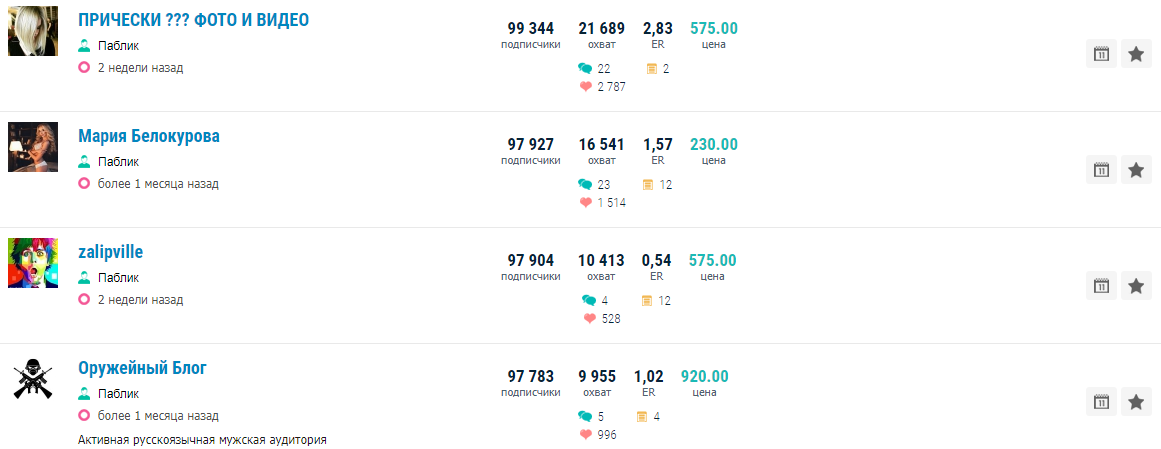1161x449 pixels.
Task: Click comments icon showing 23 for Мария Белокурова
Action: coord(585,184)
